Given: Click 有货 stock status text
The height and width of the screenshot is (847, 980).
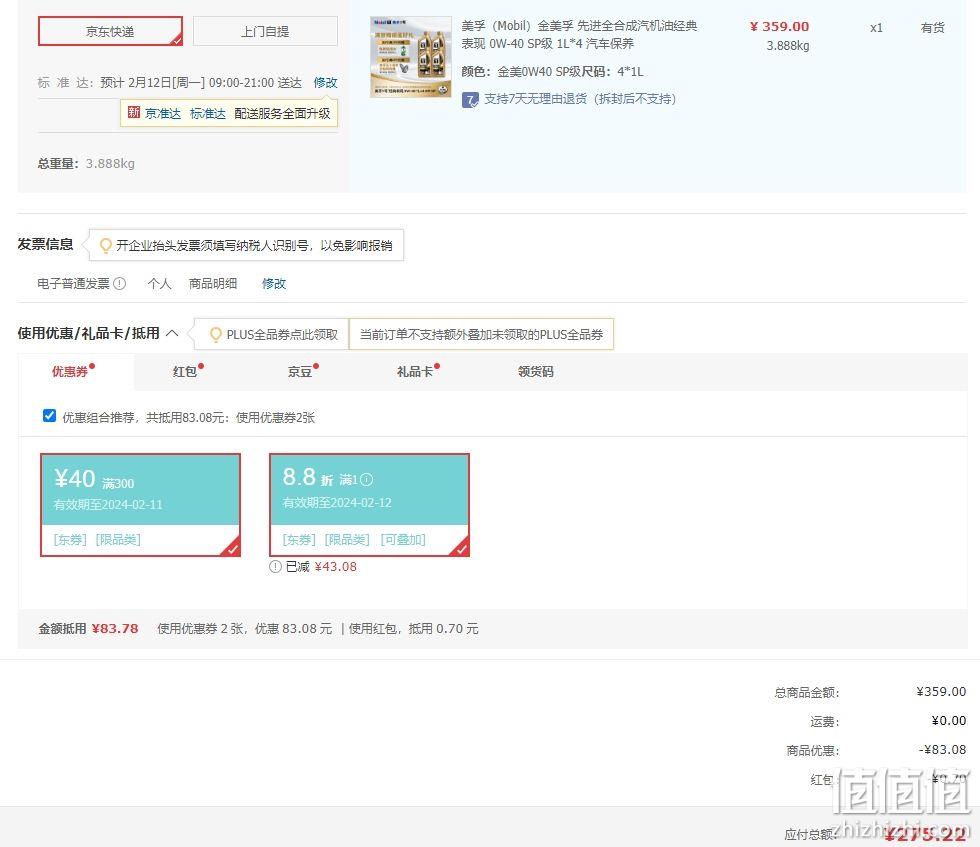Looking at the screenshot, I should pos(932,28).
